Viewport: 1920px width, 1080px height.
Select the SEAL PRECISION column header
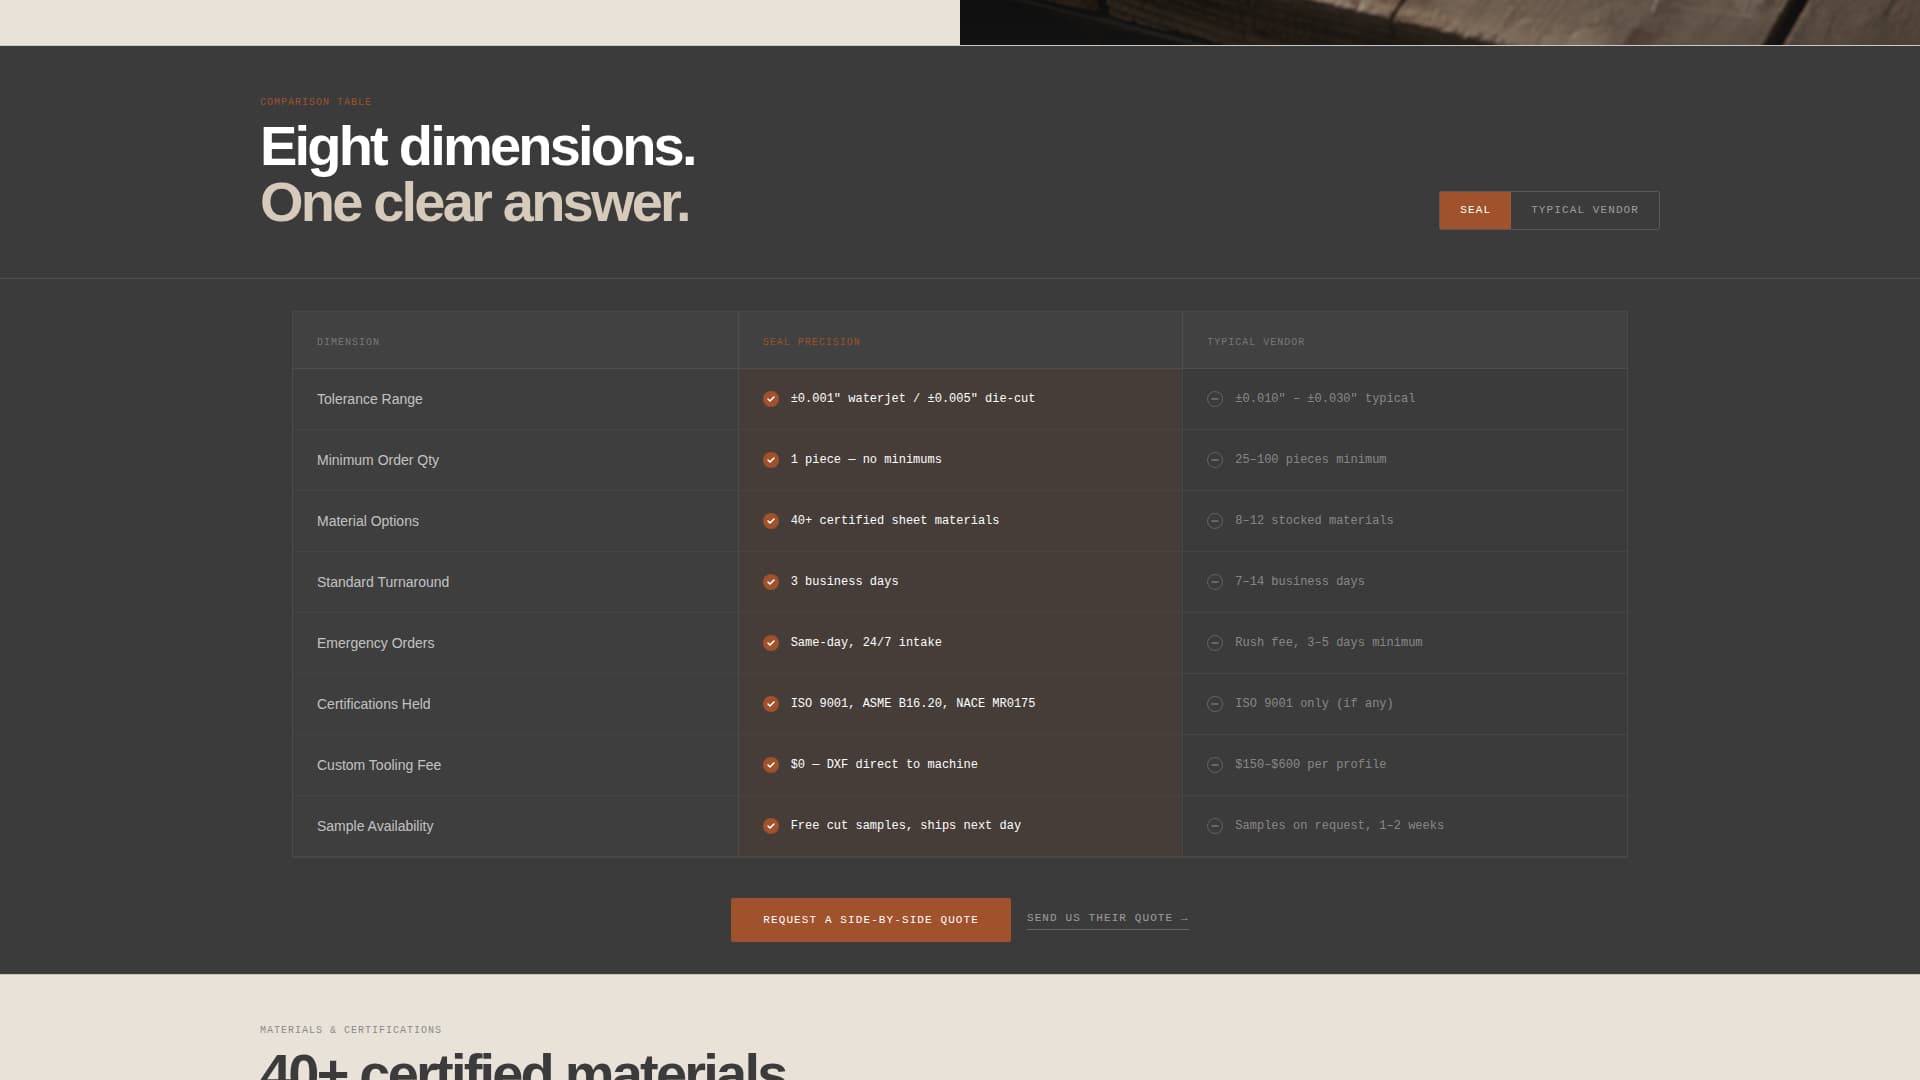[x=810, y=341]
